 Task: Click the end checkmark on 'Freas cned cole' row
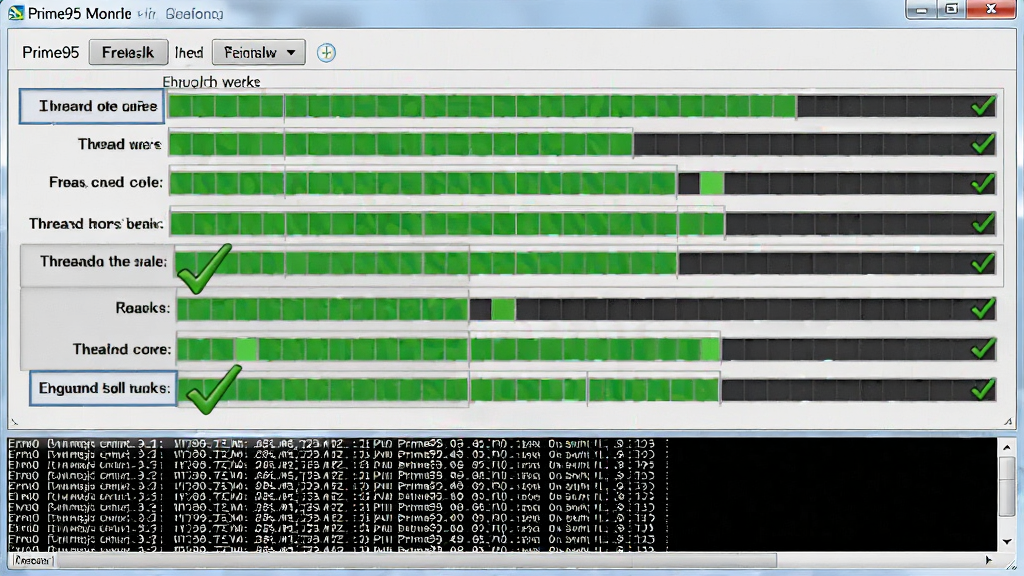click(x=983, y=184)
